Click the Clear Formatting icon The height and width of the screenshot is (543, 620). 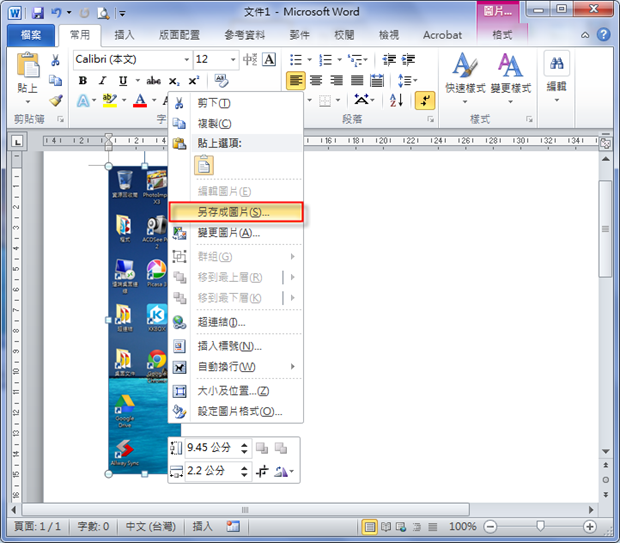click(221, 81)
